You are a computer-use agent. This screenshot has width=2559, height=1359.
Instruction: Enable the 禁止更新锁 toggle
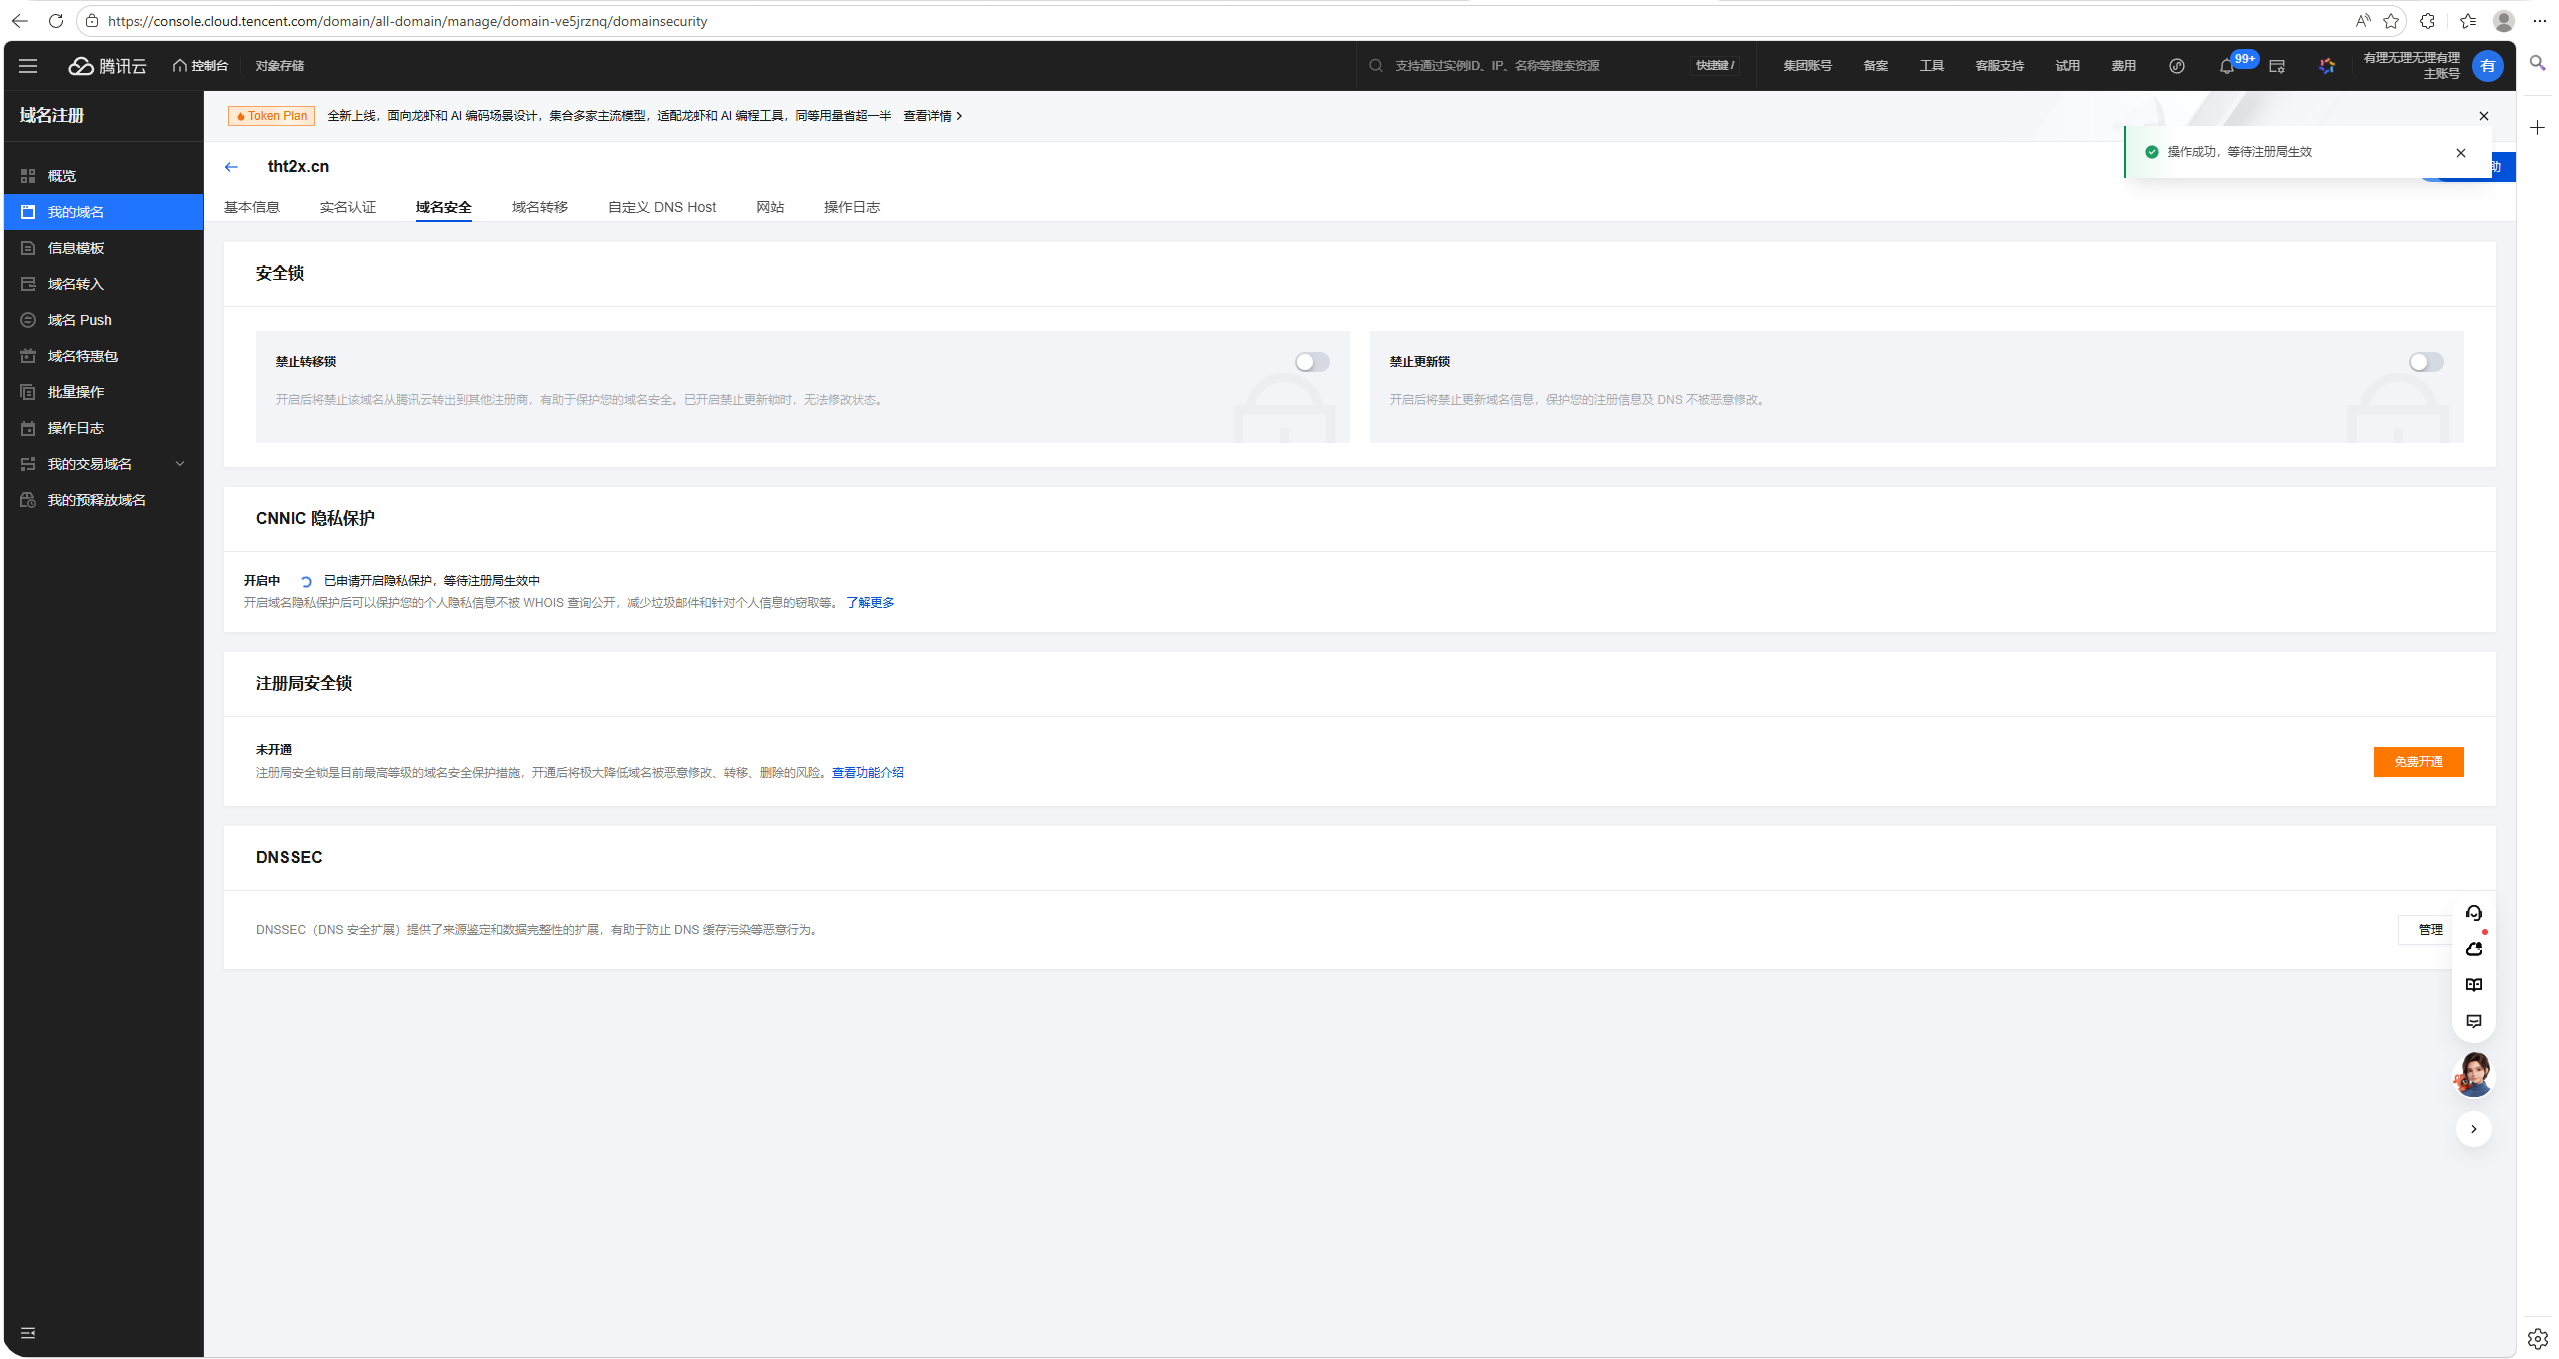coord(2426,362)
